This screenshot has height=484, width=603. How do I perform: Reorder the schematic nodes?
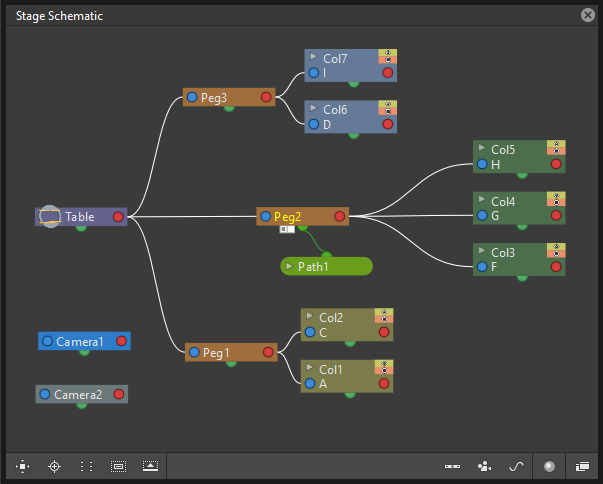87,466
